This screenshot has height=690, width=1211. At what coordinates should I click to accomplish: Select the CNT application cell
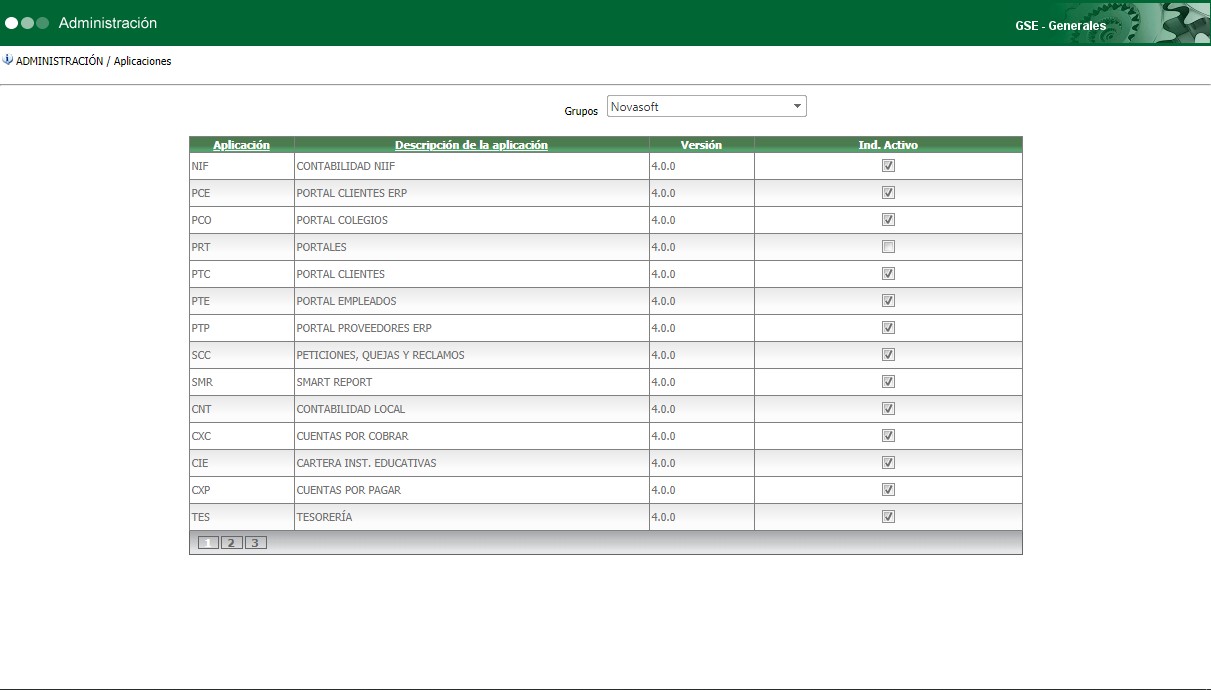coord(242,409)
